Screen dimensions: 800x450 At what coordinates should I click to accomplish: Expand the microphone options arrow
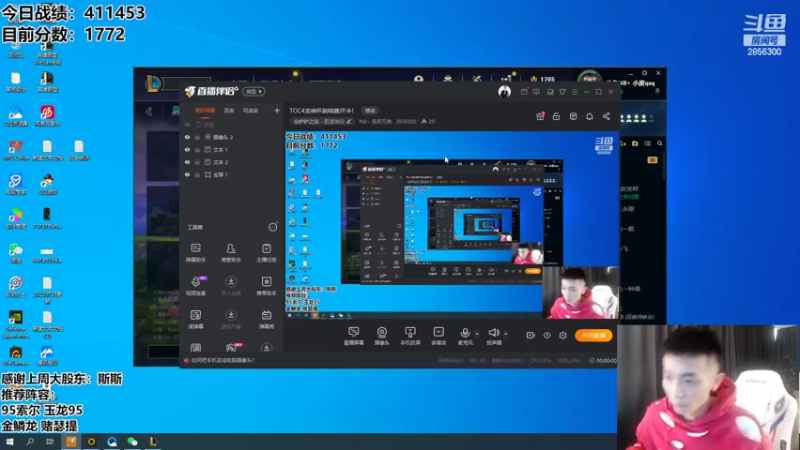[x=477, y=334]
